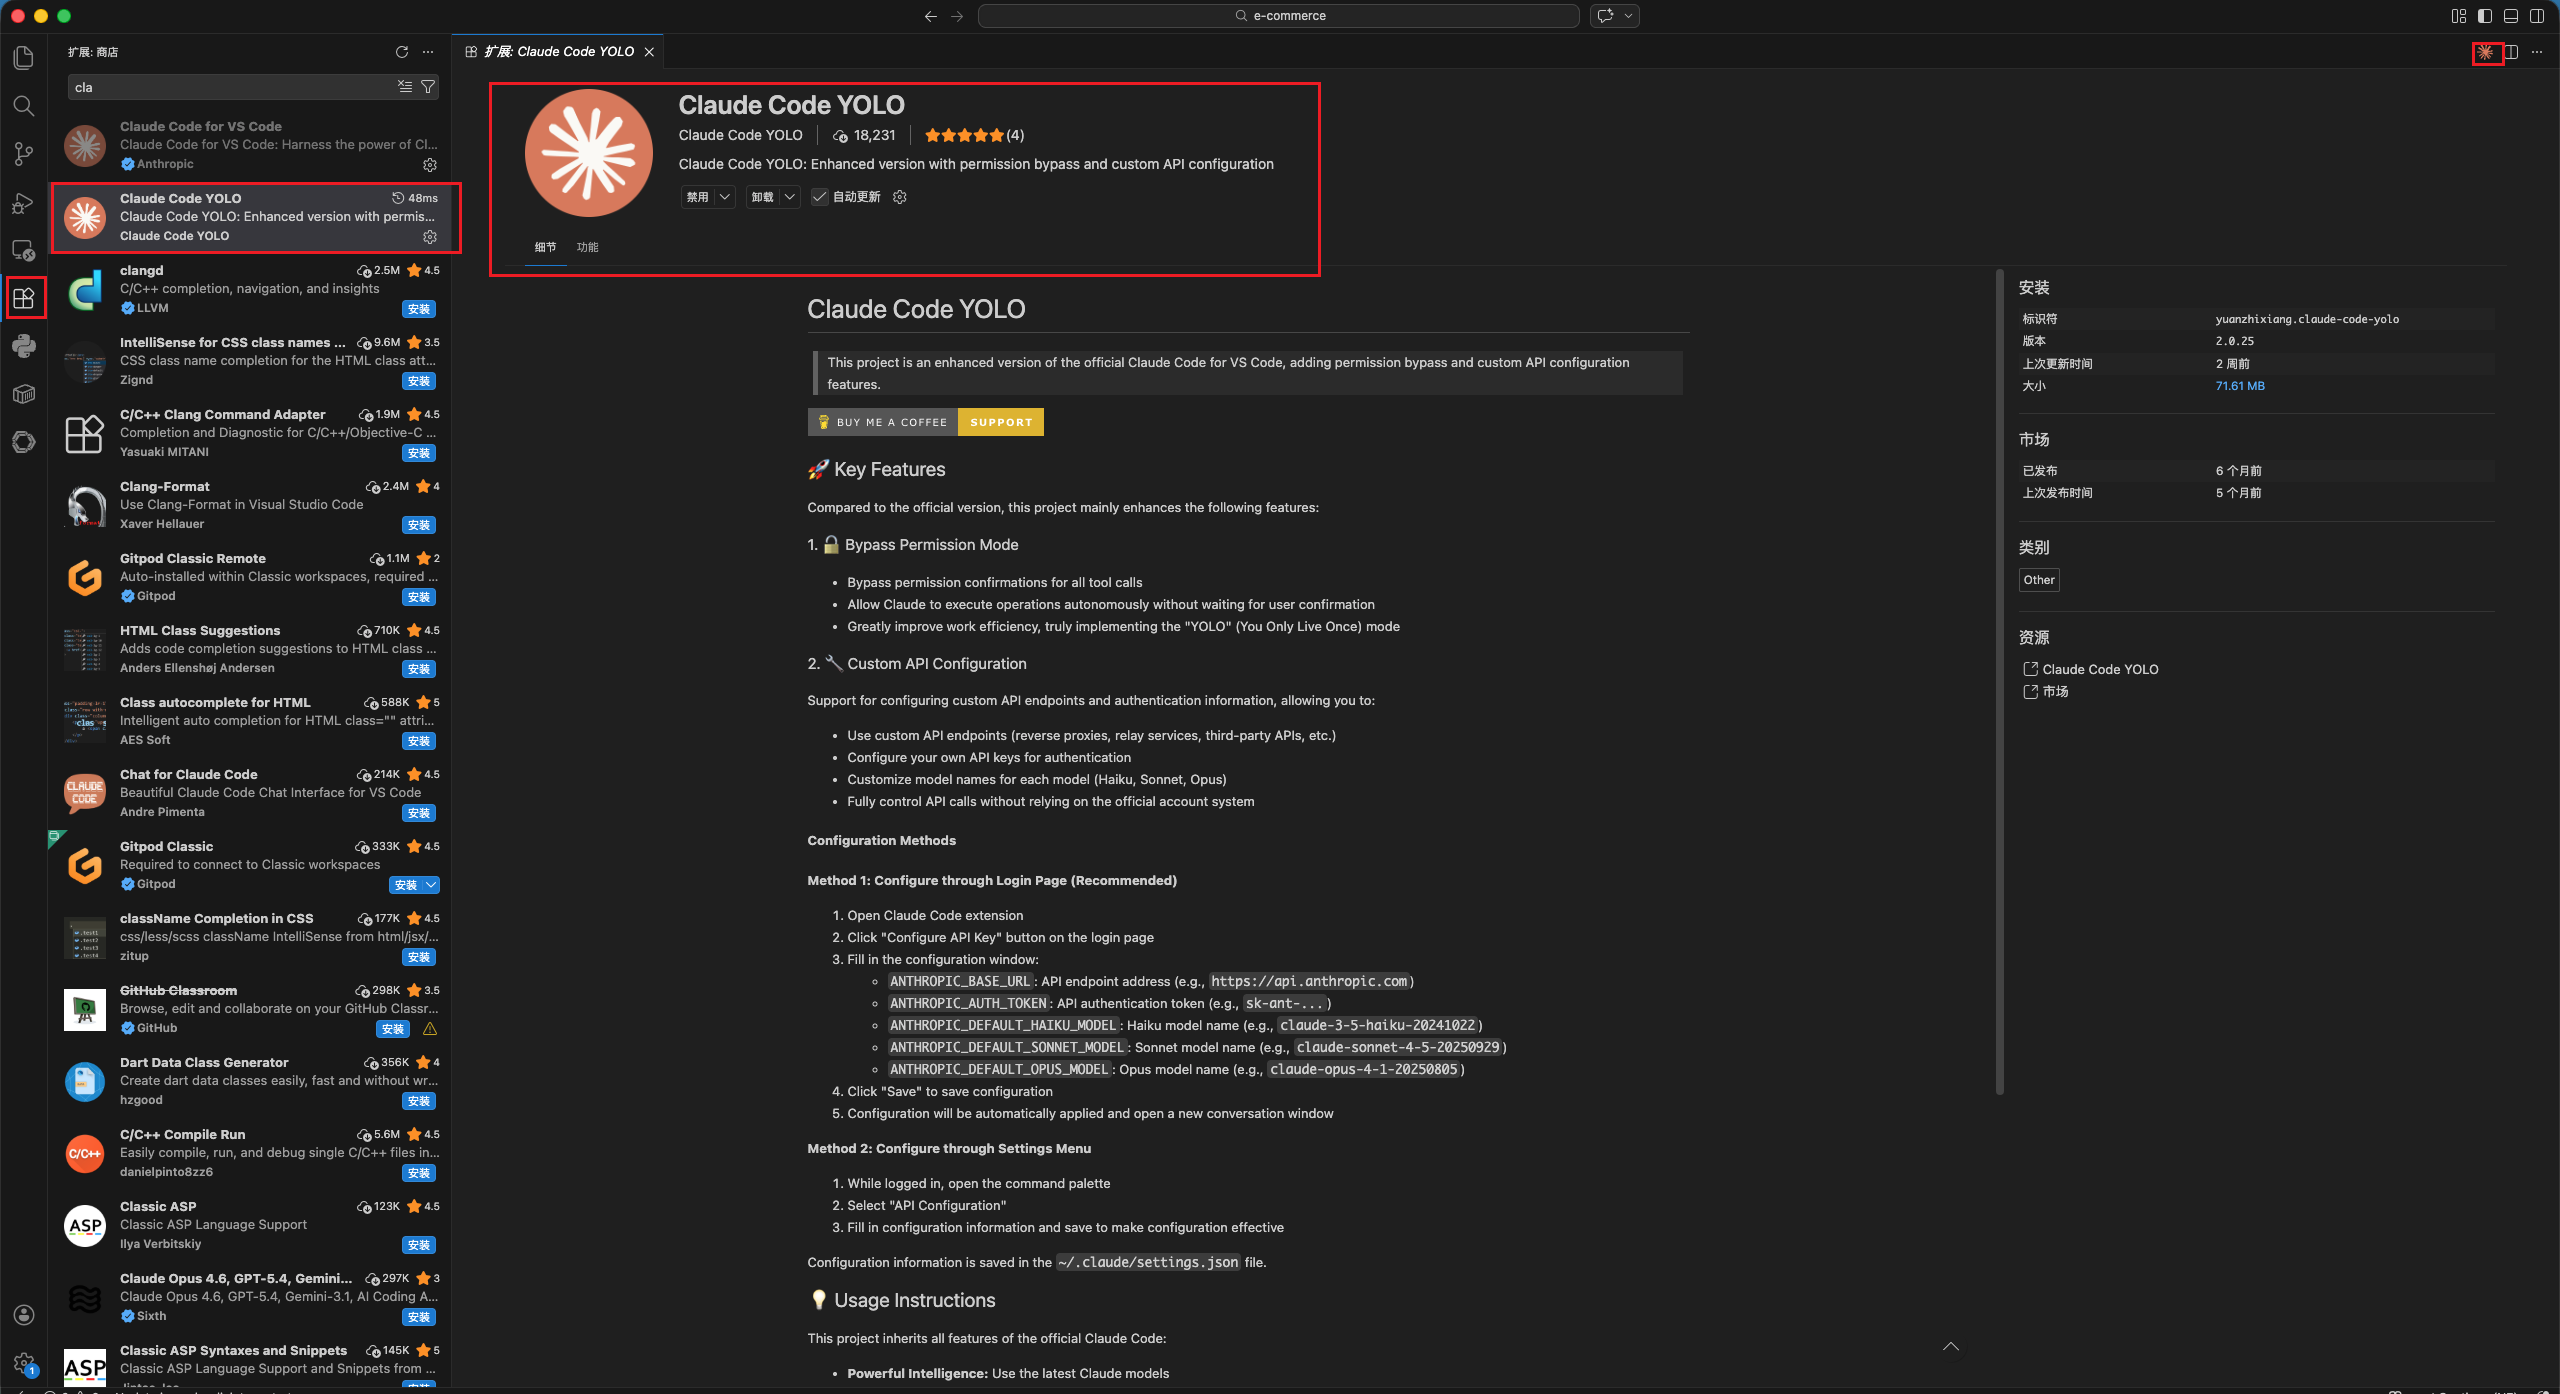Open Claude Code icon in editor title bar
This screenshot has height=1394, width=2560.
[x=2486, y=52]
